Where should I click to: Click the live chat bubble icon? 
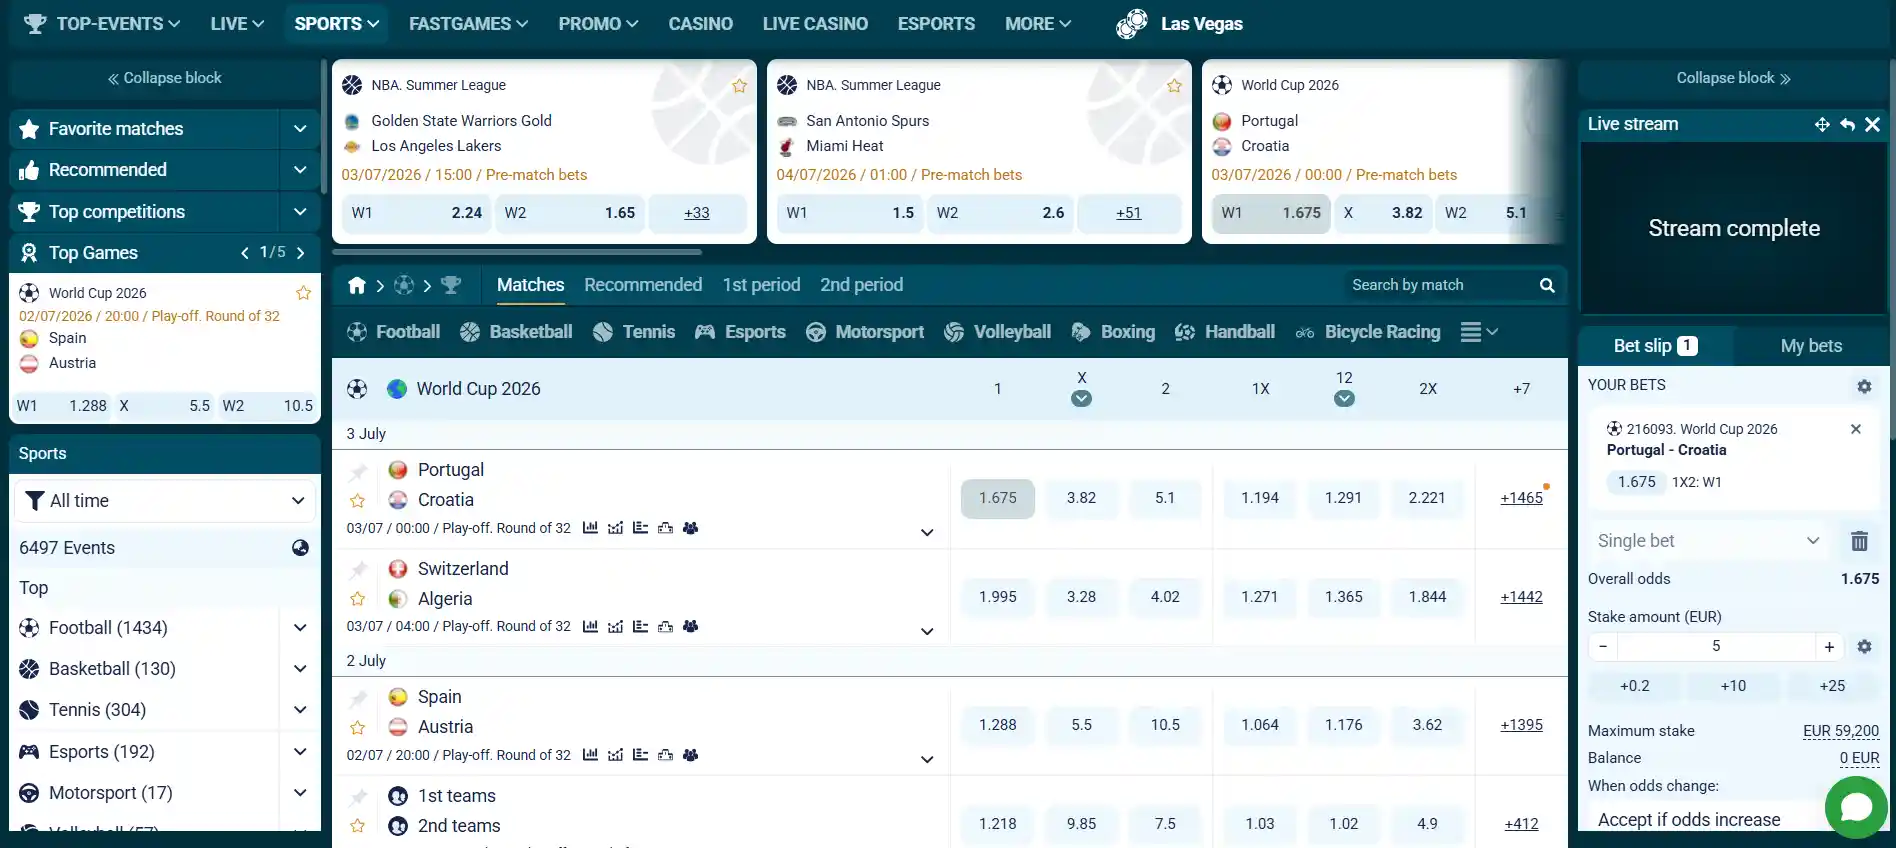tap(1856, 806)
